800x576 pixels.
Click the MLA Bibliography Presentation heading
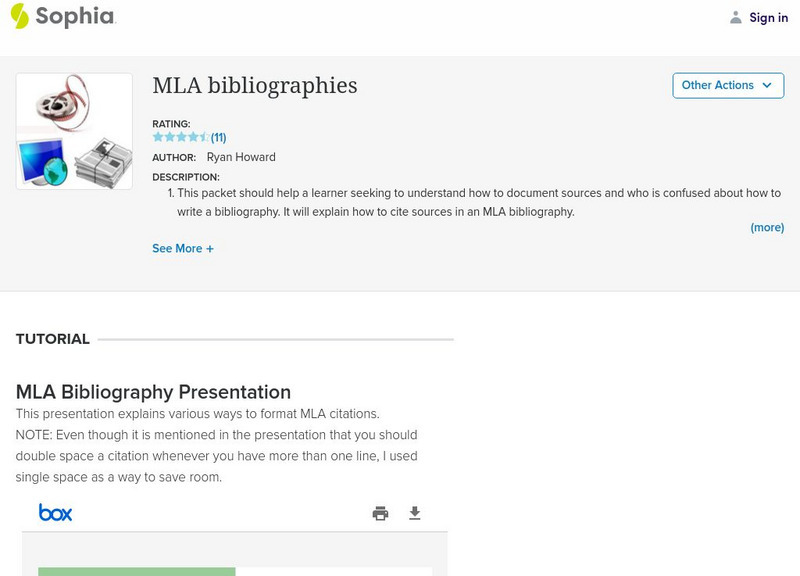pos(153,392)
